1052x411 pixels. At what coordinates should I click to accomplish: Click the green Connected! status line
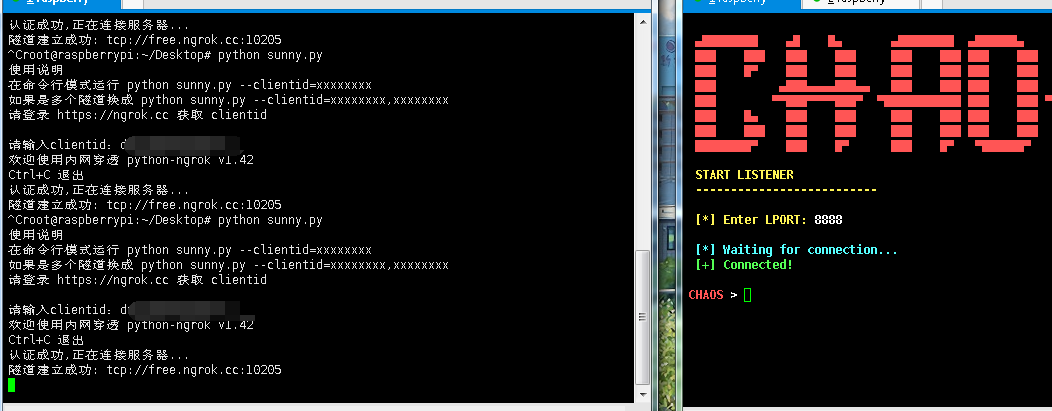[744, 264]
